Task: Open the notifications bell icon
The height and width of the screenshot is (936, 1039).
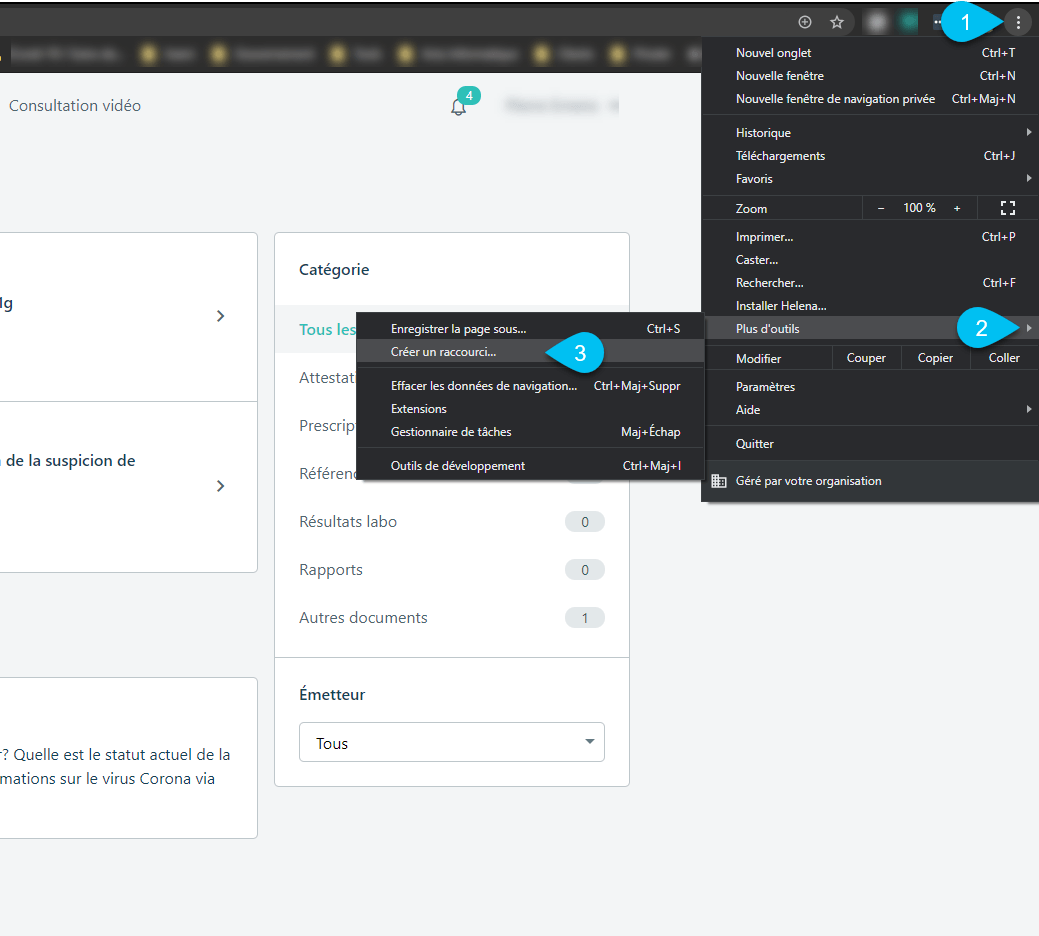Action: 458,107
